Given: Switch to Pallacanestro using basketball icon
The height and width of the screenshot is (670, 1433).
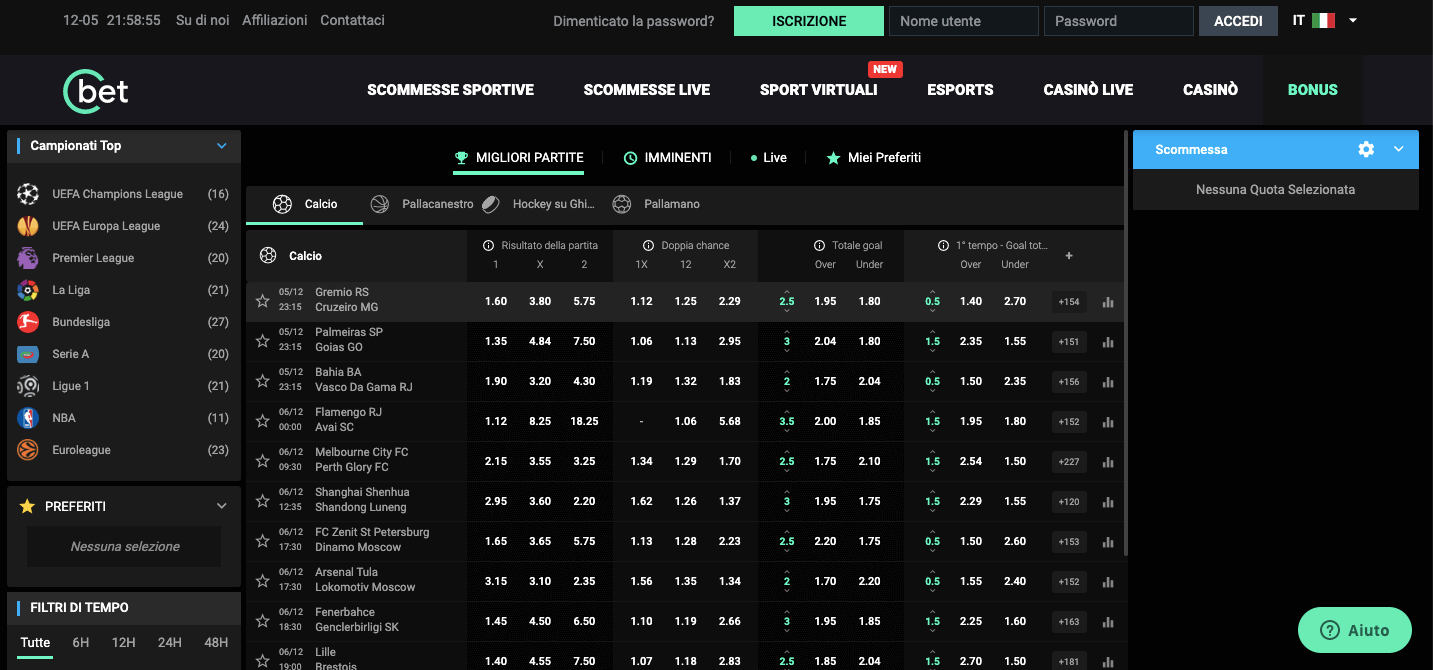Looking at the screenshot, I should point(380,204).
